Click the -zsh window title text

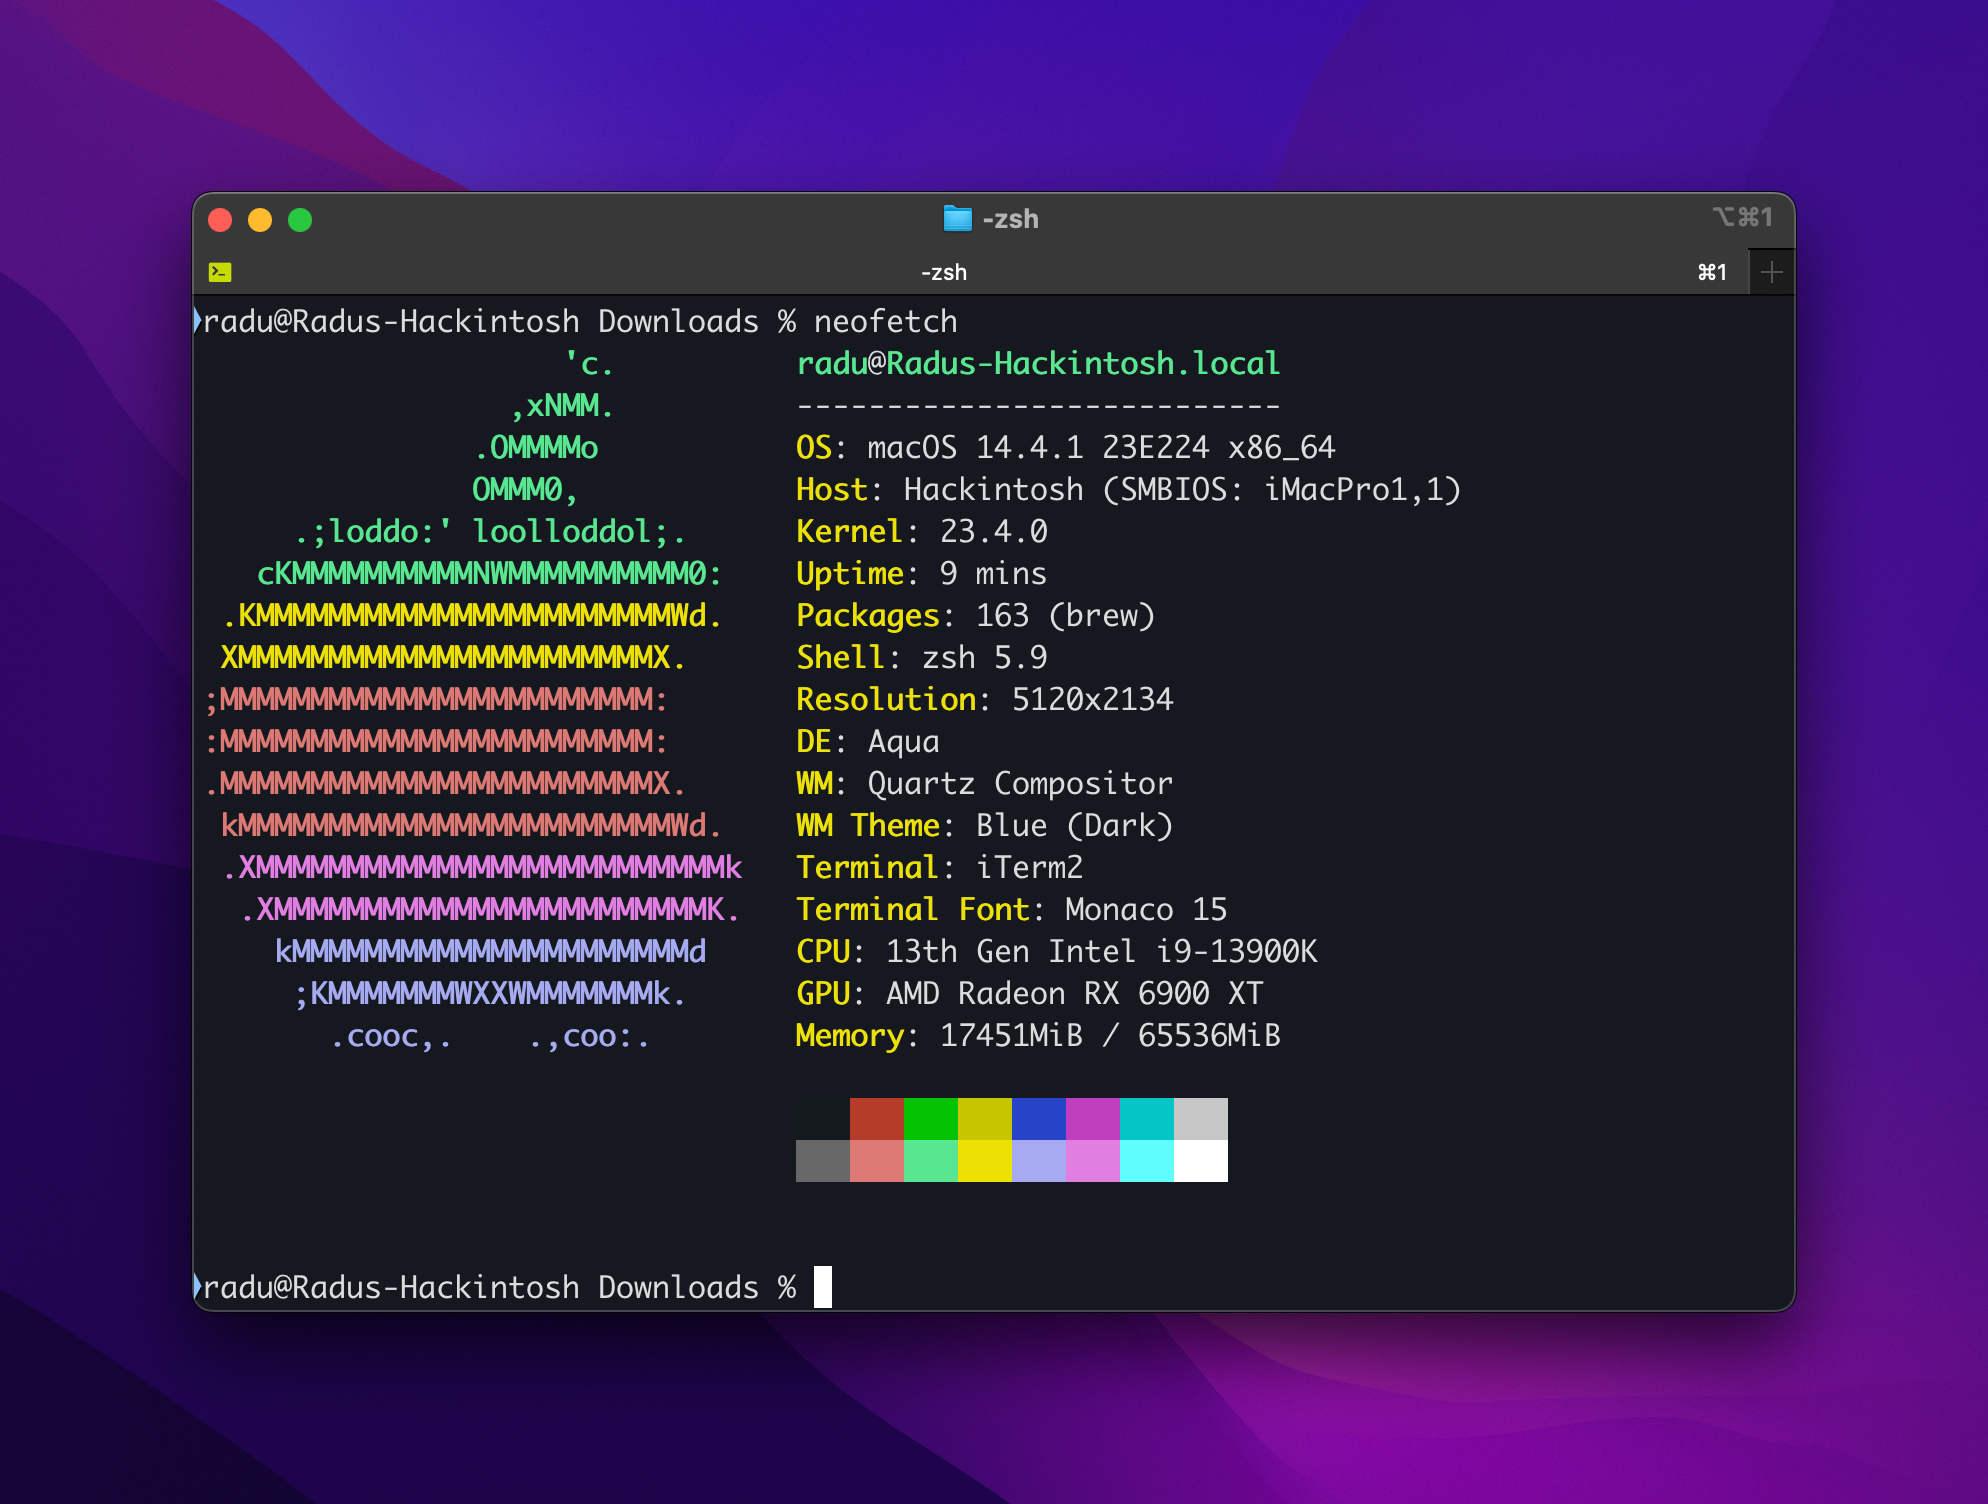click(1010, 219)
